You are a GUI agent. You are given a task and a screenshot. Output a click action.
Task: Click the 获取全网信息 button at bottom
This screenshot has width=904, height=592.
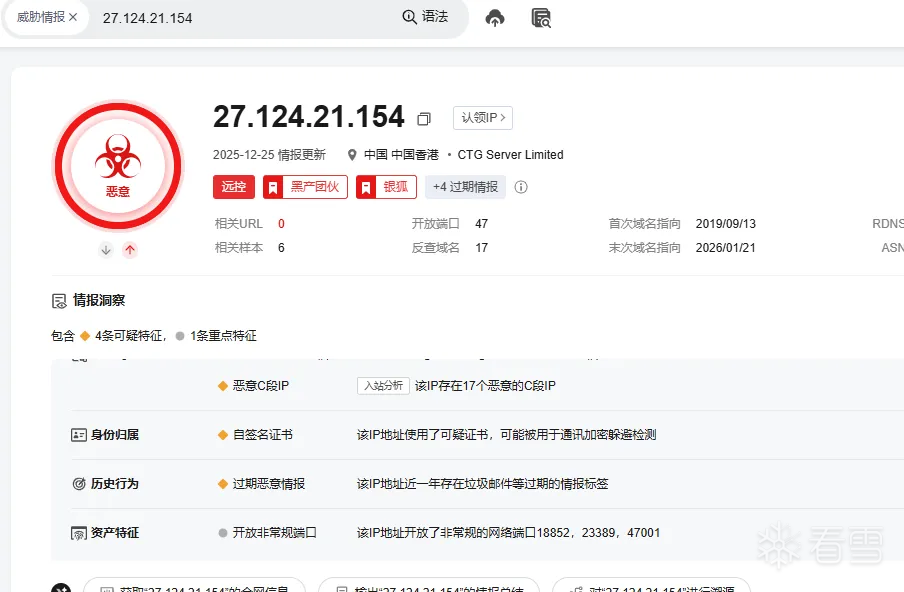194,588
